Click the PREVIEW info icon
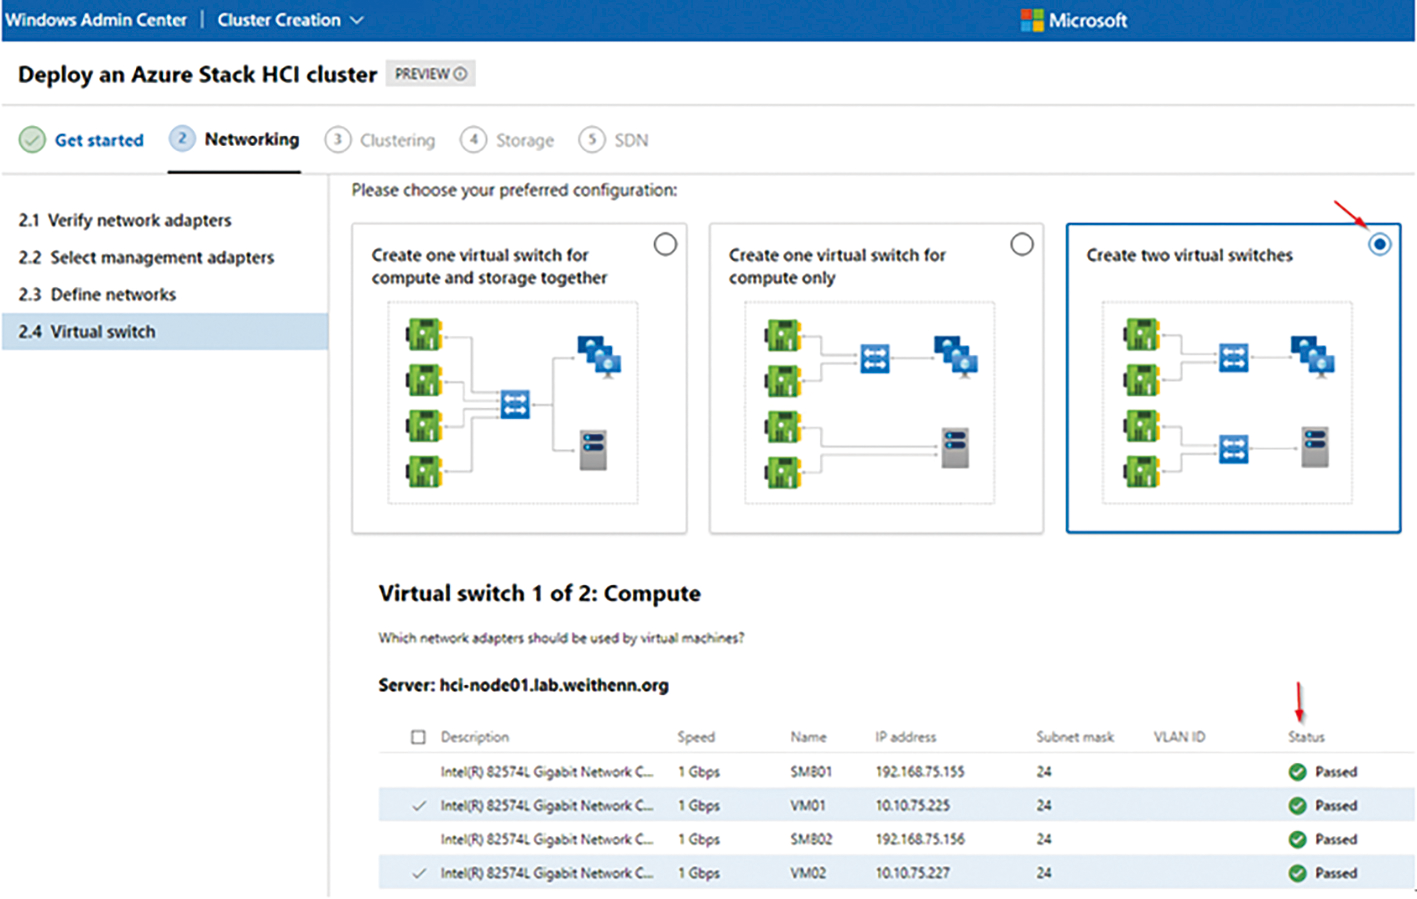Viewport: 1417px width, 899px height. (x=460, y=74)
